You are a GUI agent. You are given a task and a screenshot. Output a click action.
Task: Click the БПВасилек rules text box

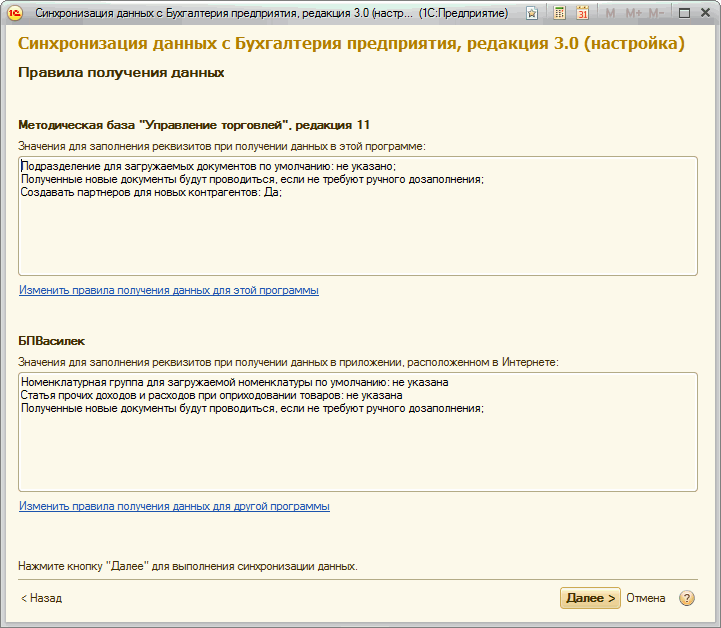[x=358, y=432]
